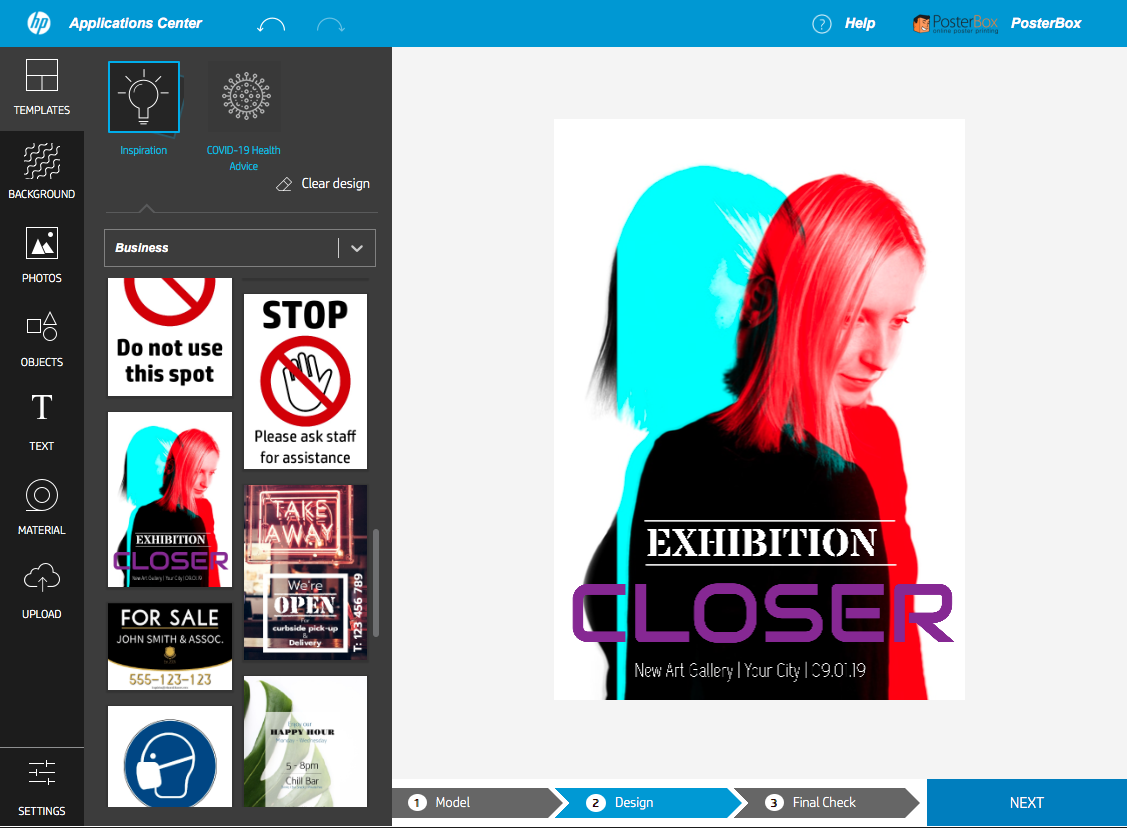Select the Photos tool
This screenshot has height=828, width=1127.
pos(42,245)
